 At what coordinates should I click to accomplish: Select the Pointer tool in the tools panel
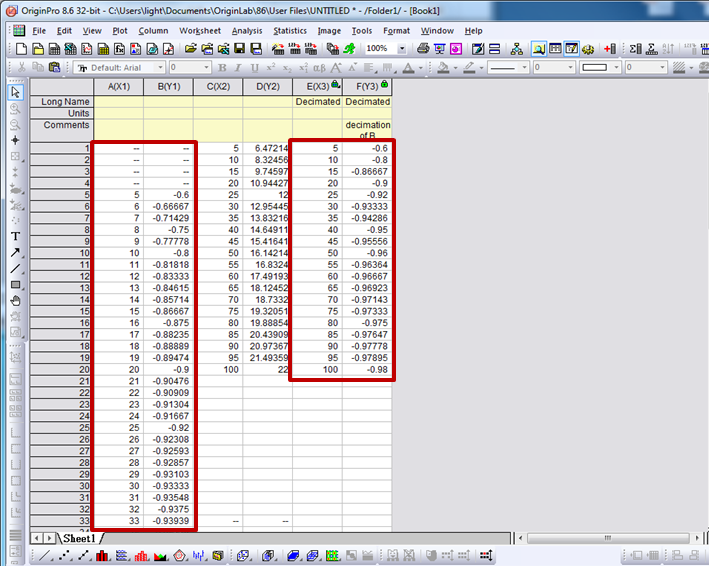(x=15, y=92)
